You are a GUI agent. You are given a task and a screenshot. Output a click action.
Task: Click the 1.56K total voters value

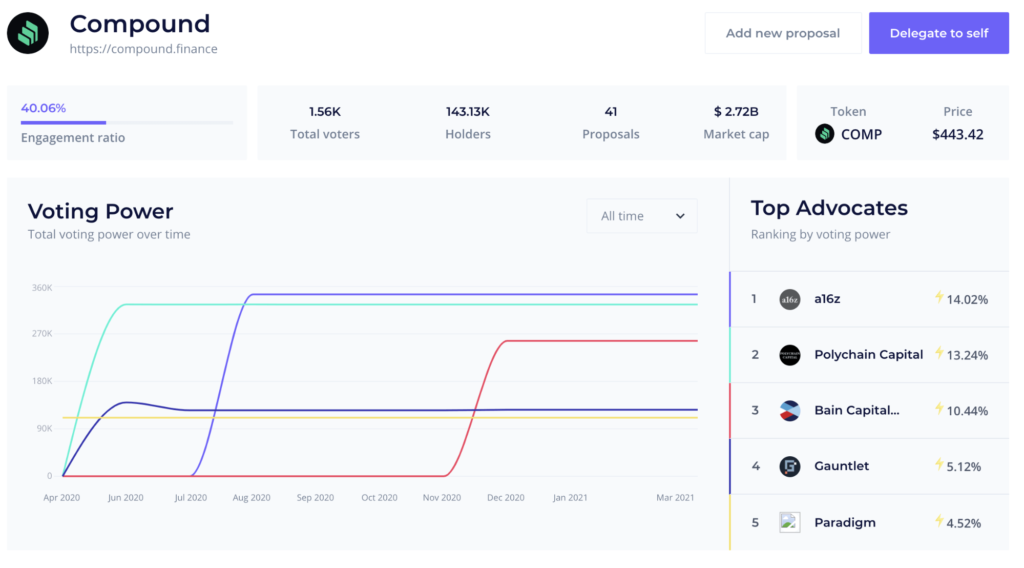pos(325,112)
